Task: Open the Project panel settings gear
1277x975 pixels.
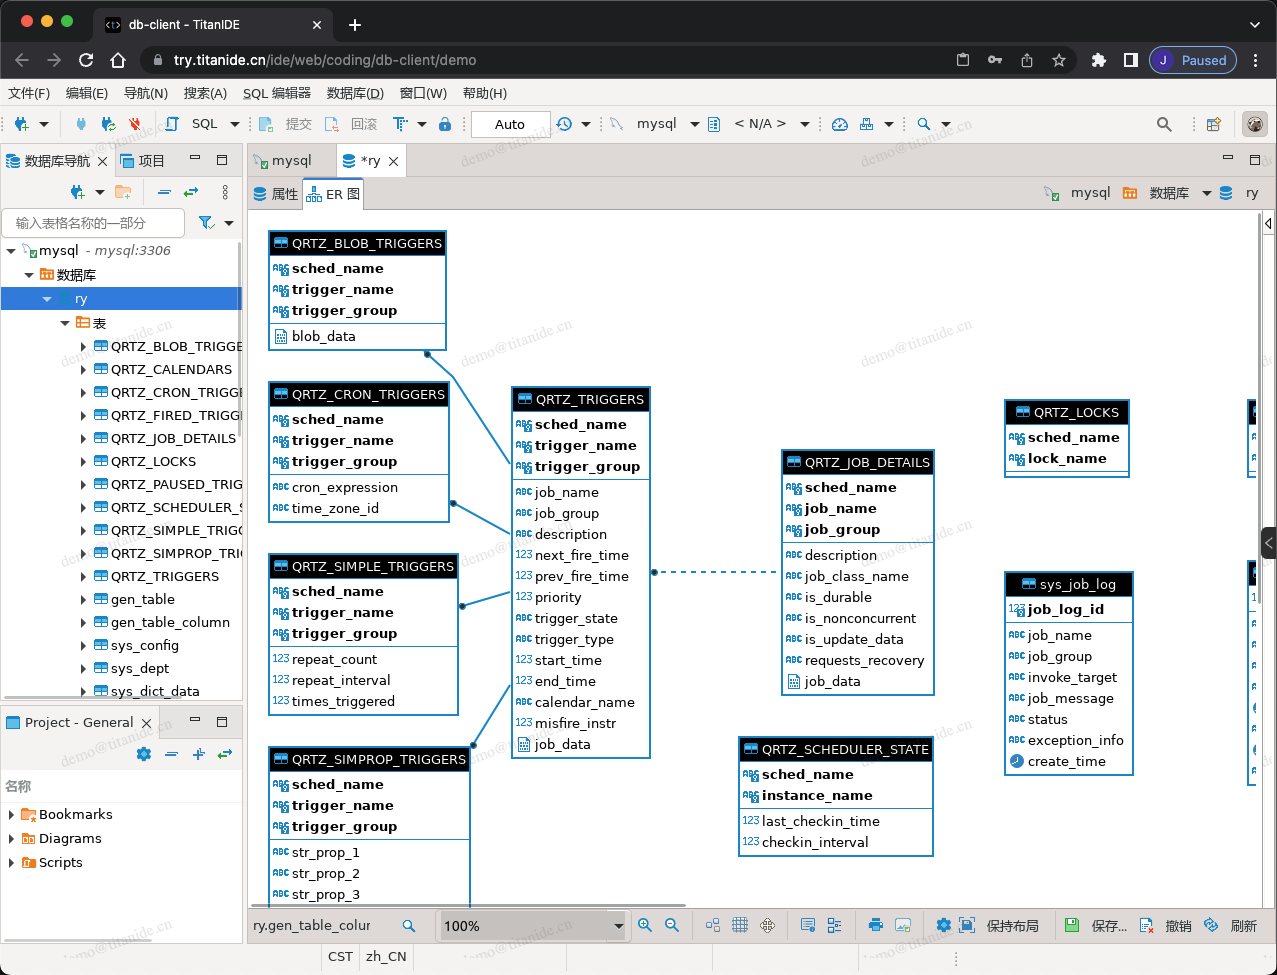Action: [144, 754]
